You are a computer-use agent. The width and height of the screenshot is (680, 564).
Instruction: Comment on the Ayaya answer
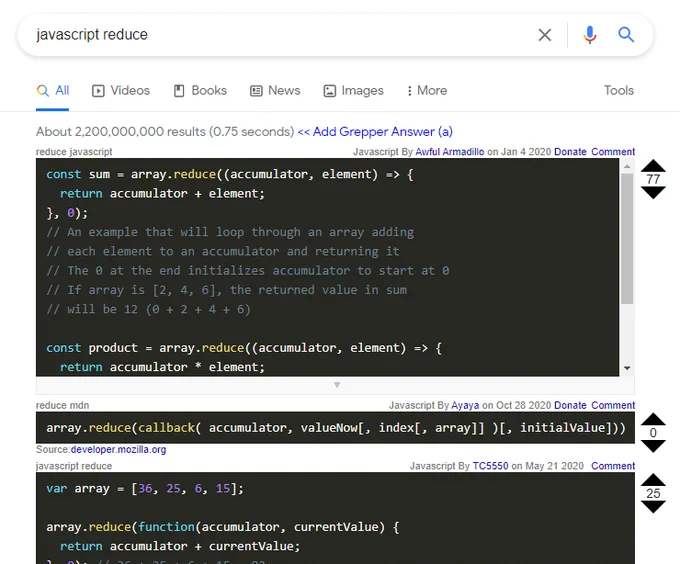(x=613, y=405)
